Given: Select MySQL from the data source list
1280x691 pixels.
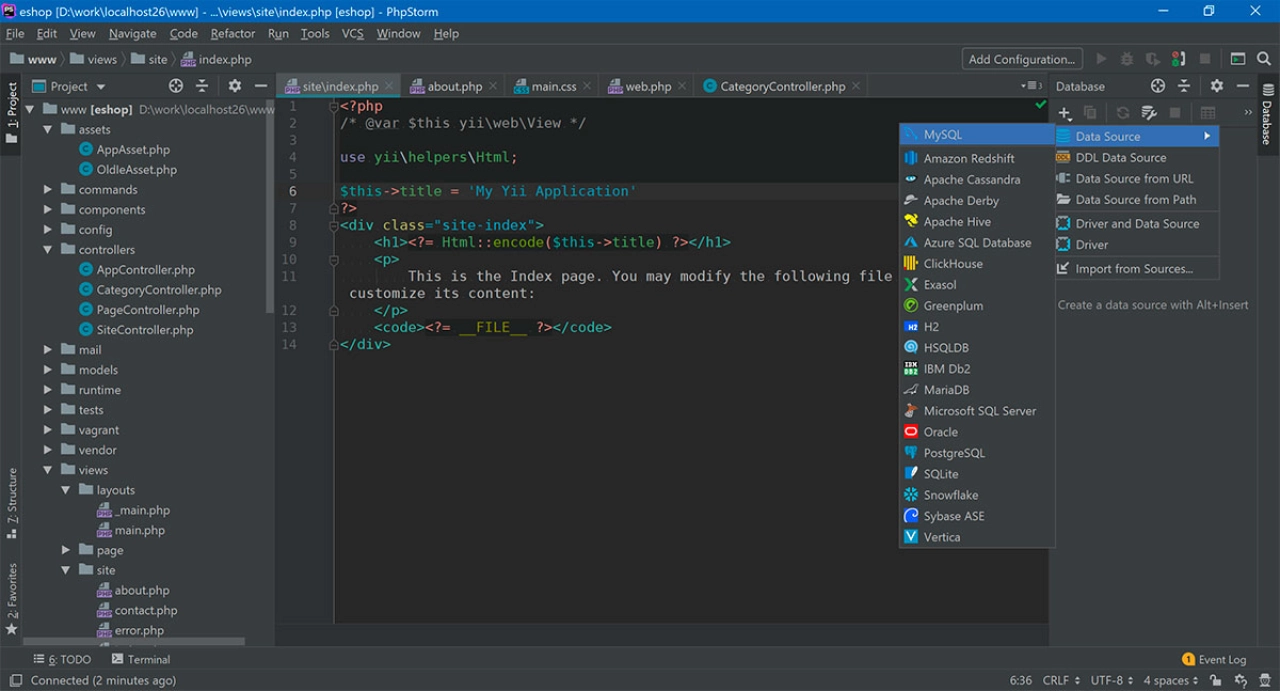Looking at the screenshot, I should [977, 134].
